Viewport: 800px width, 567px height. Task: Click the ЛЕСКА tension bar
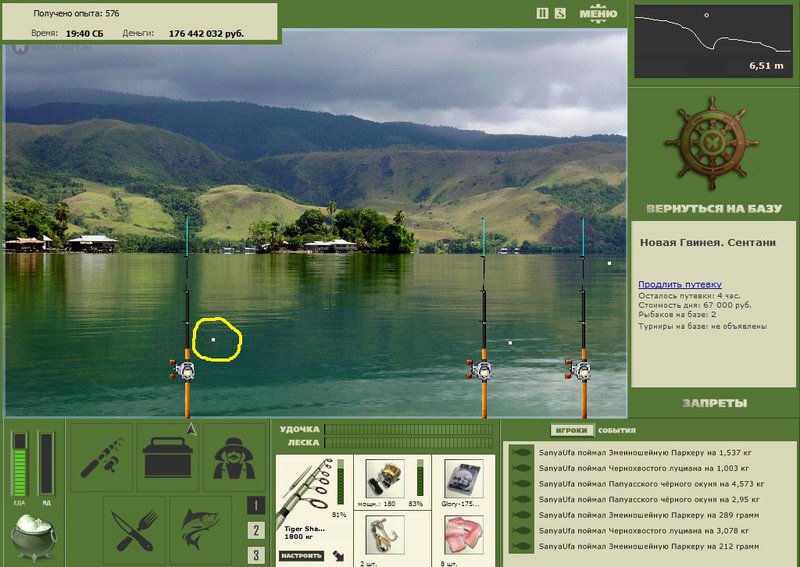408,442
